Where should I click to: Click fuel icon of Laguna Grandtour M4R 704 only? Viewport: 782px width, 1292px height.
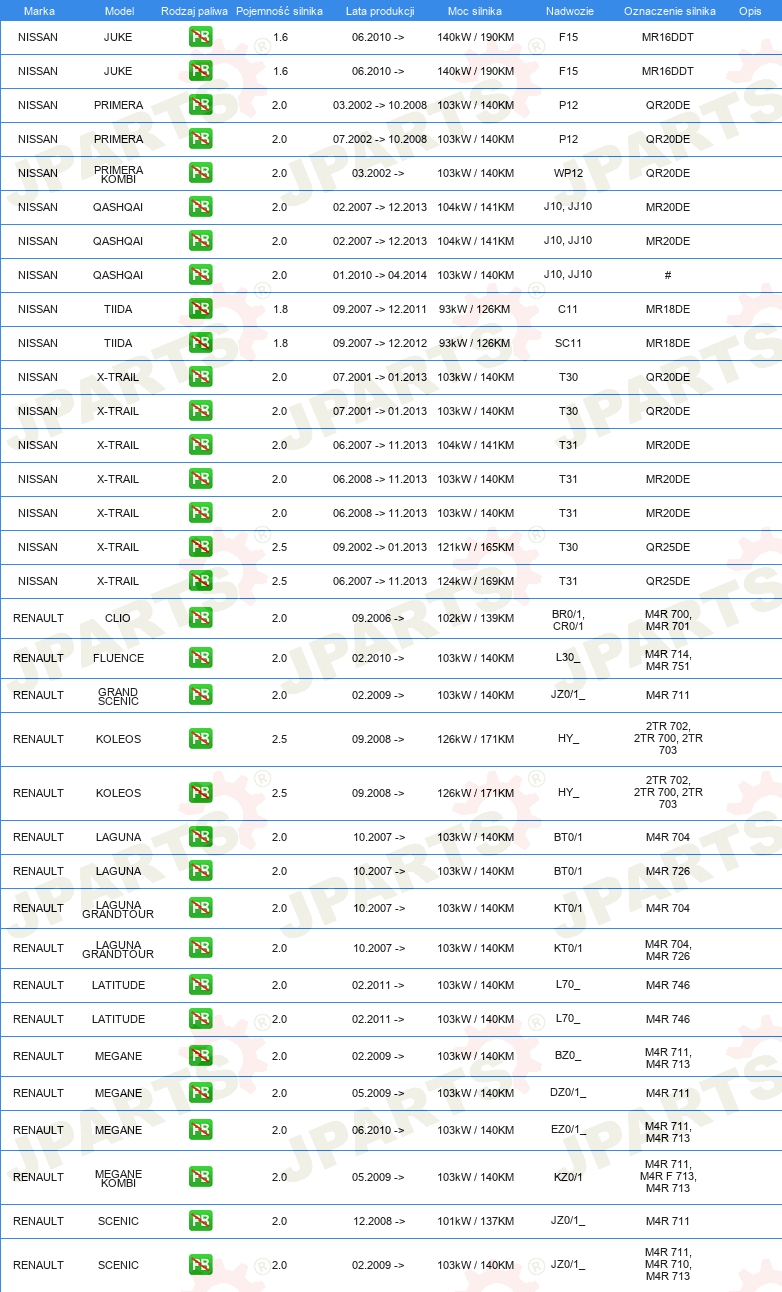pyautogui.click(x=200, y=908)
